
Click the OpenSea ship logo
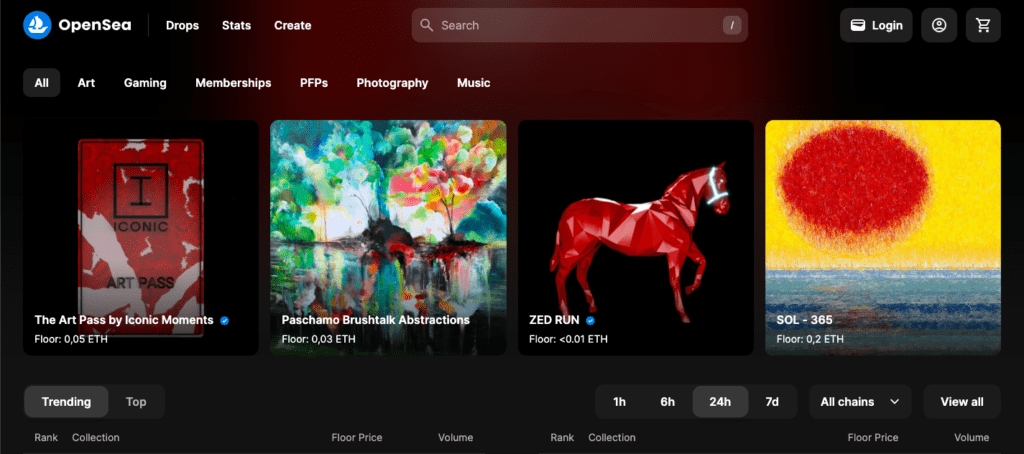pos(37,25)
